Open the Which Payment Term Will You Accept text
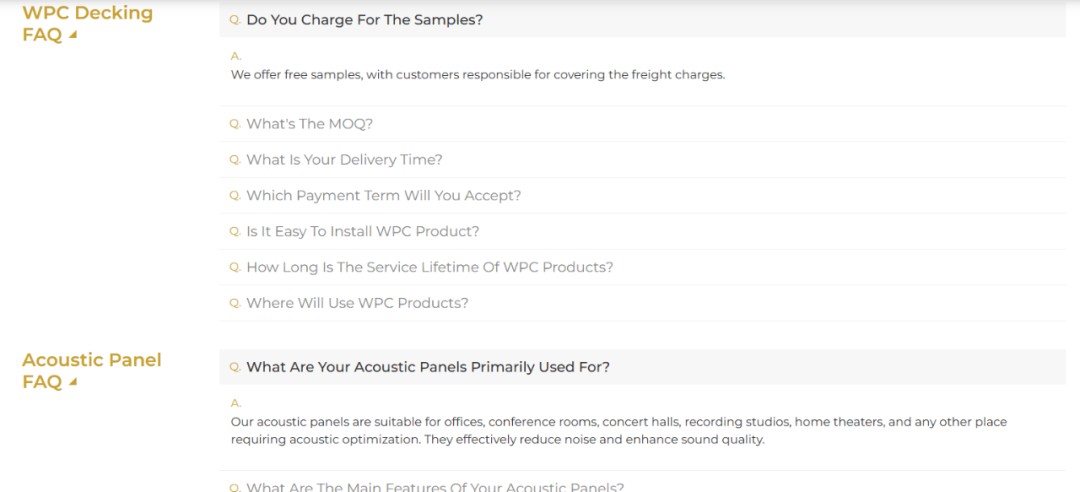The image size is (1080, 492). pyautogui.click(x=383, y=196)
